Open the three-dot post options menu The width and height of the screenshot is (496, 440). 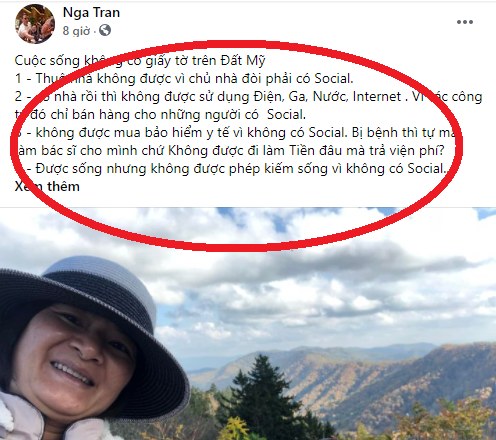(x=465, y=22)
